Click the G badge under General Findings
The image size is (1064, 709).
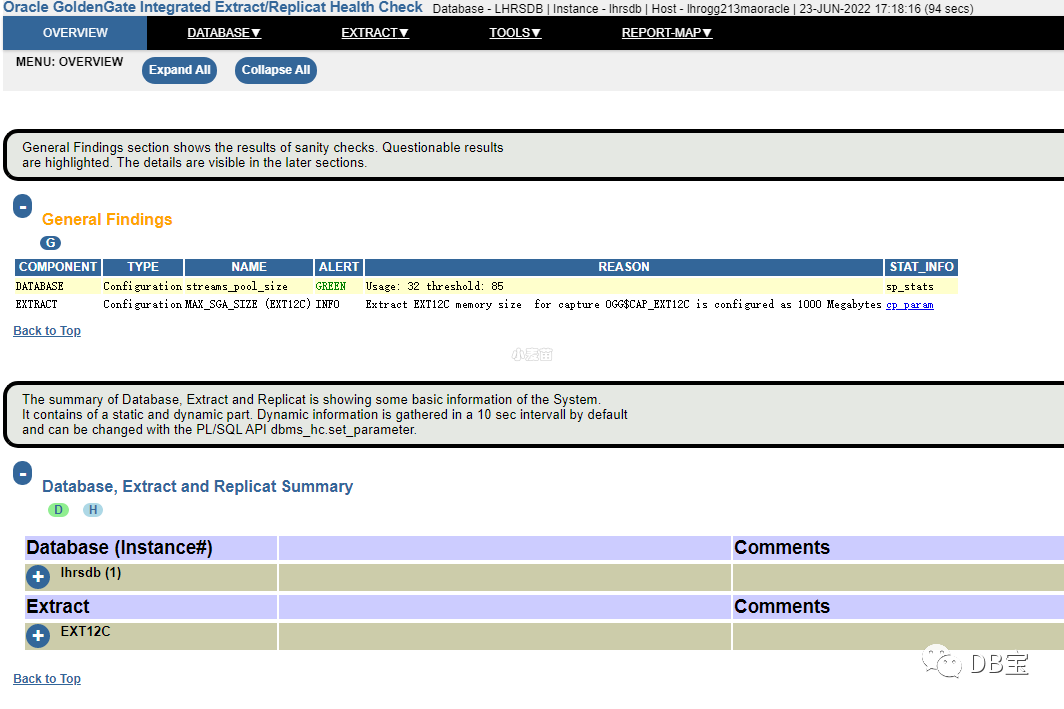50,243
